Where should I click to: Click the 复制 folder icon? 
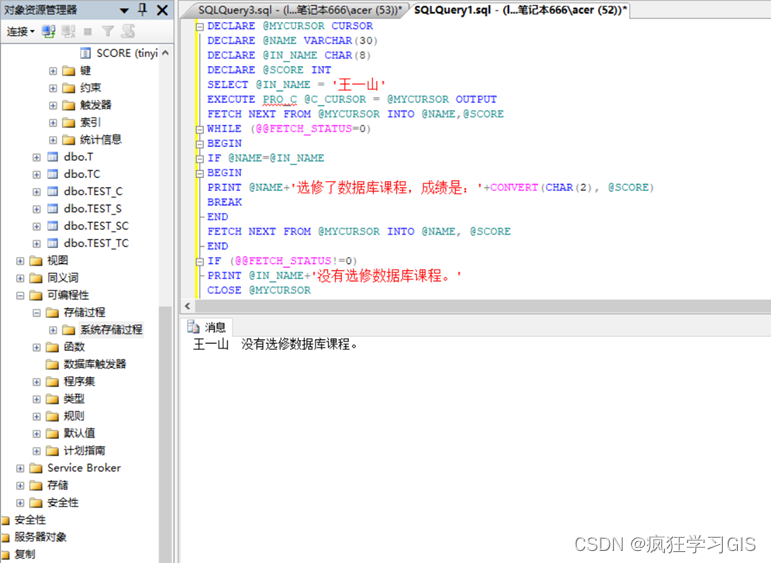tap(5, 555)
